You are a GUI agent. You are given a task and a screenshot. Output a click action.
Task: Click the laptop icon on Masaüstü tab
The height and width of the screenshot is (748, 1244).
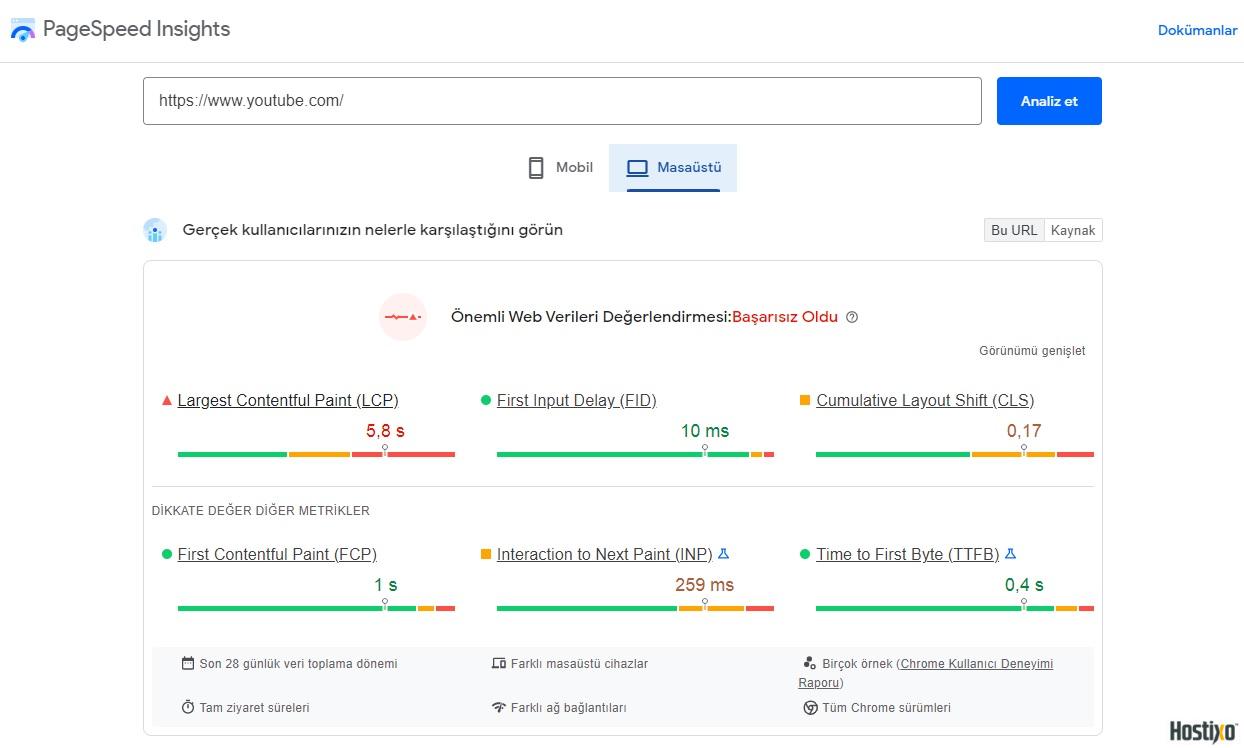point(637,168)
